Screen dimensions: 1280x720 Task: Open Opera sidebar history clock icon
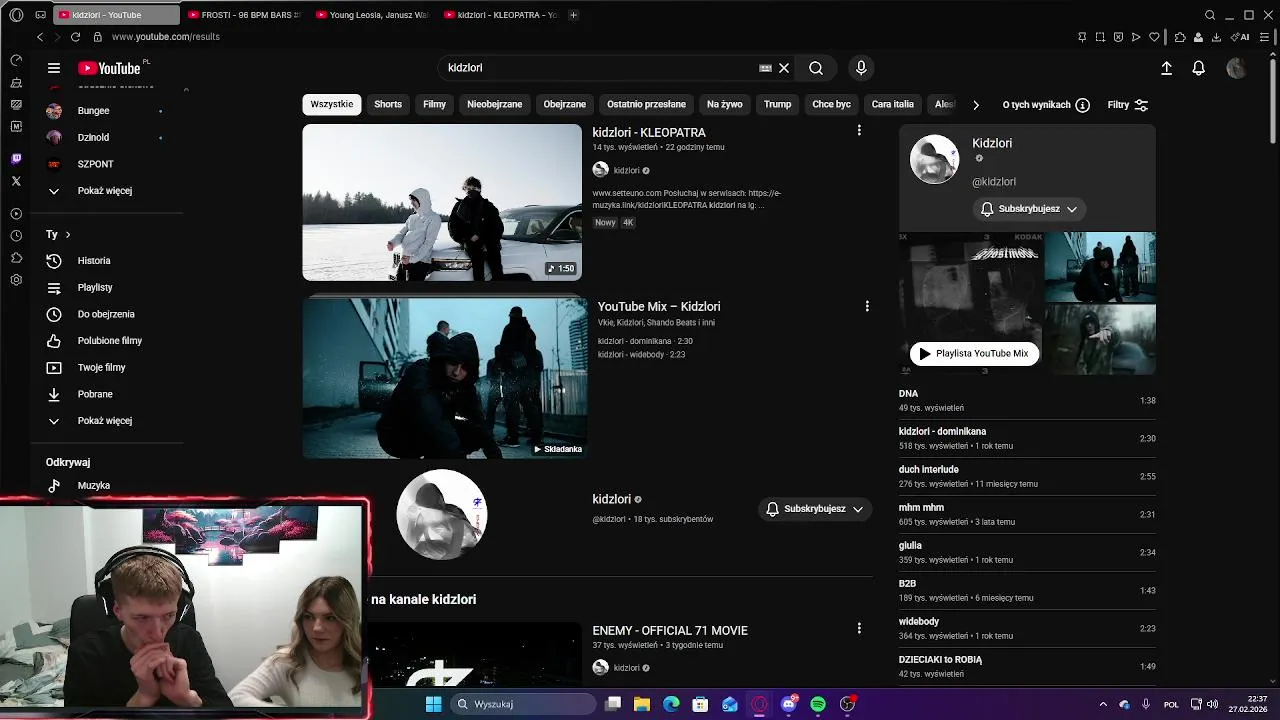16,236
